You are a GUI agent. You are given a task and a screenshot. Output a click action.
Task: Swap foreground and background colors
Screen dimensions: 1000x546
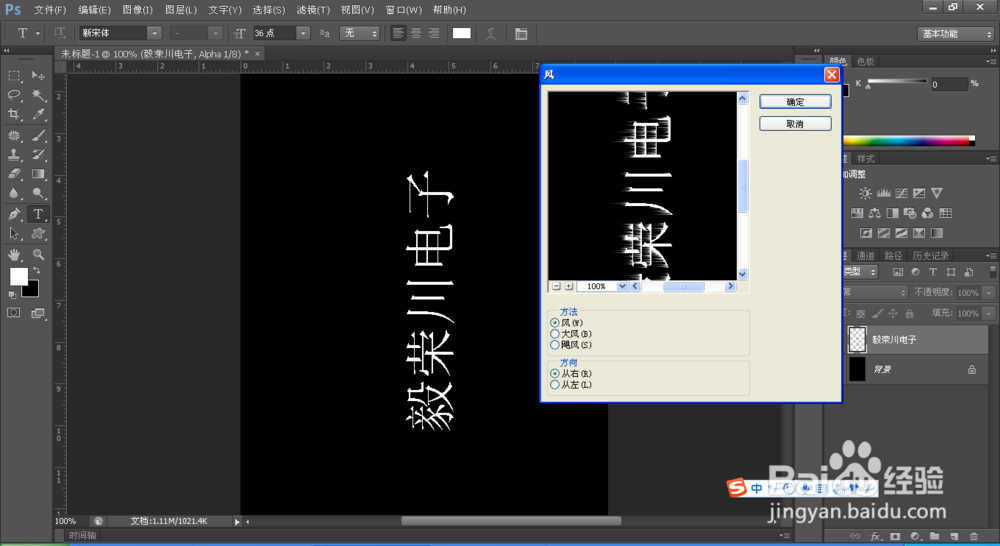(37, 270)
